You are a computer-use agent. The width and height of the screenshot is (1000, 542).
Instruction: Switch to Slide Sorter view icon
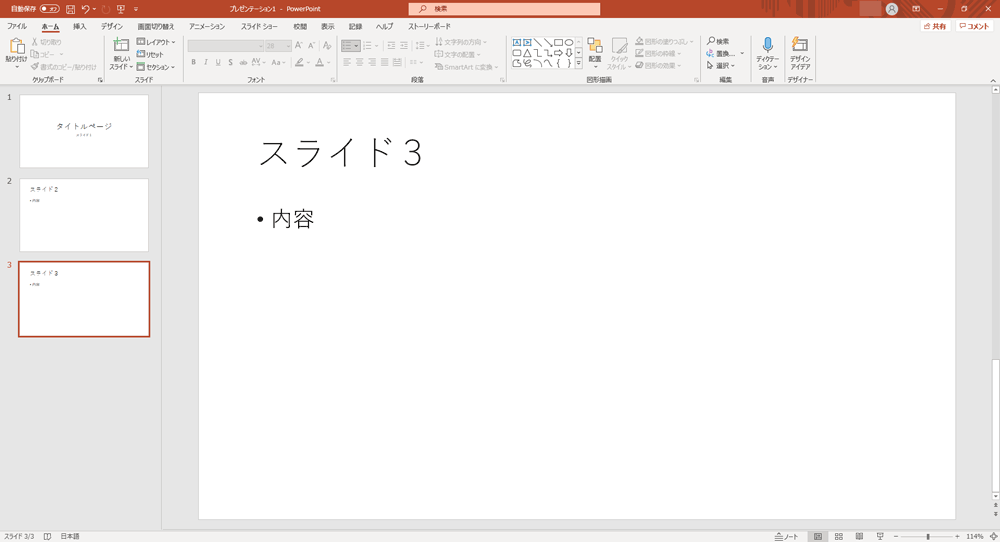point(839,536)
